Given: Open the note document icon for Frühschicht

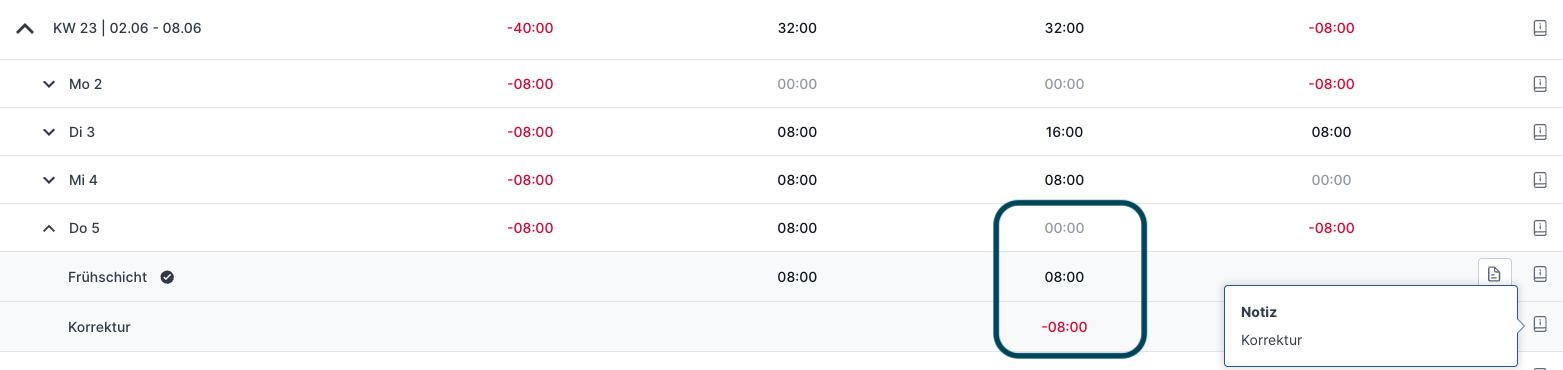Looking at the screenshot, I should (x=1494, y=275).
